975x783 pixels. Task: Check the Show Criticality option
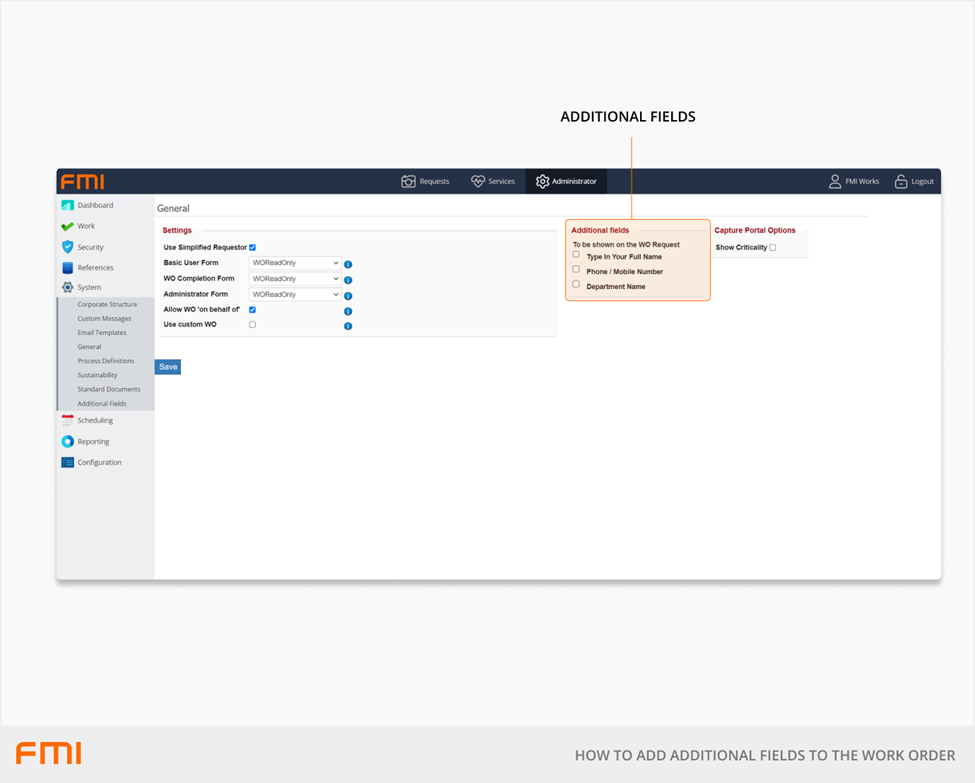click(x=772, y=248)
